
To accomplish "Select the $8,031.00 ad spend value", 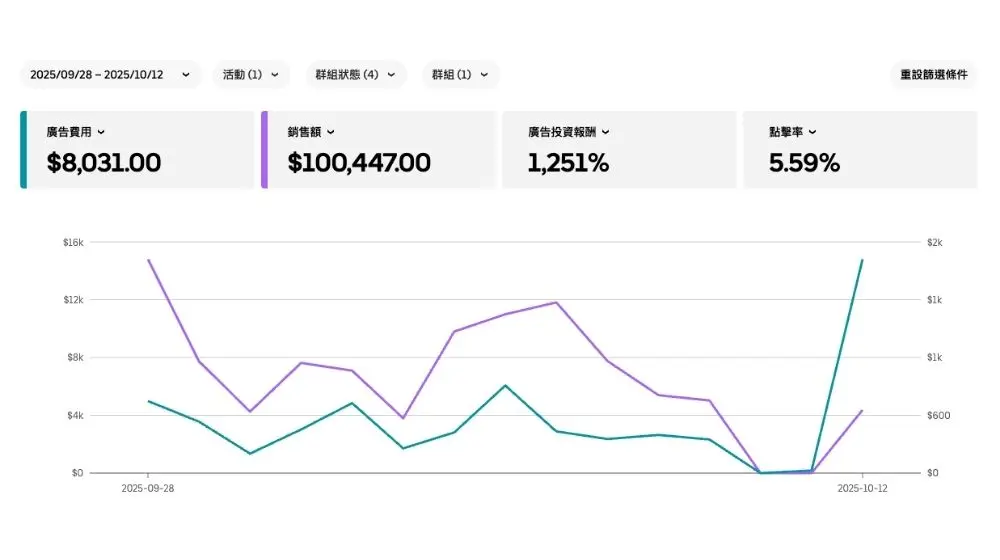I will [104, 163].
